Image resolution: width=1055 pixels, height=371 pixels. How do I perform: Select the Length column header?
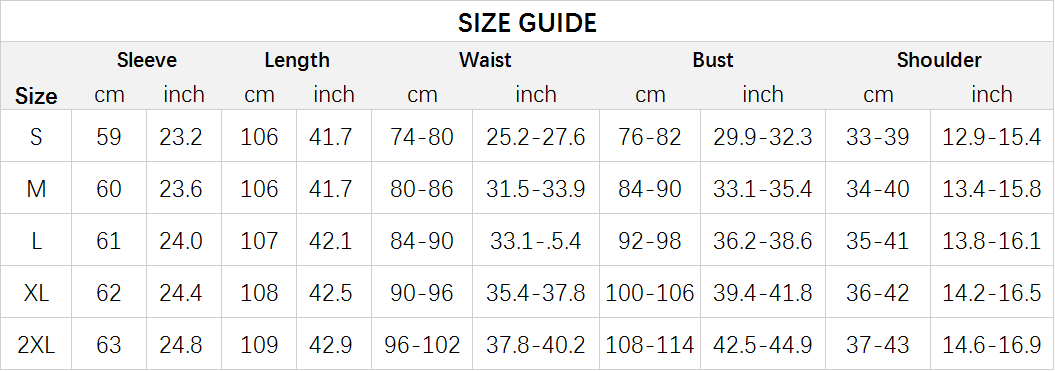coord(297,60)
